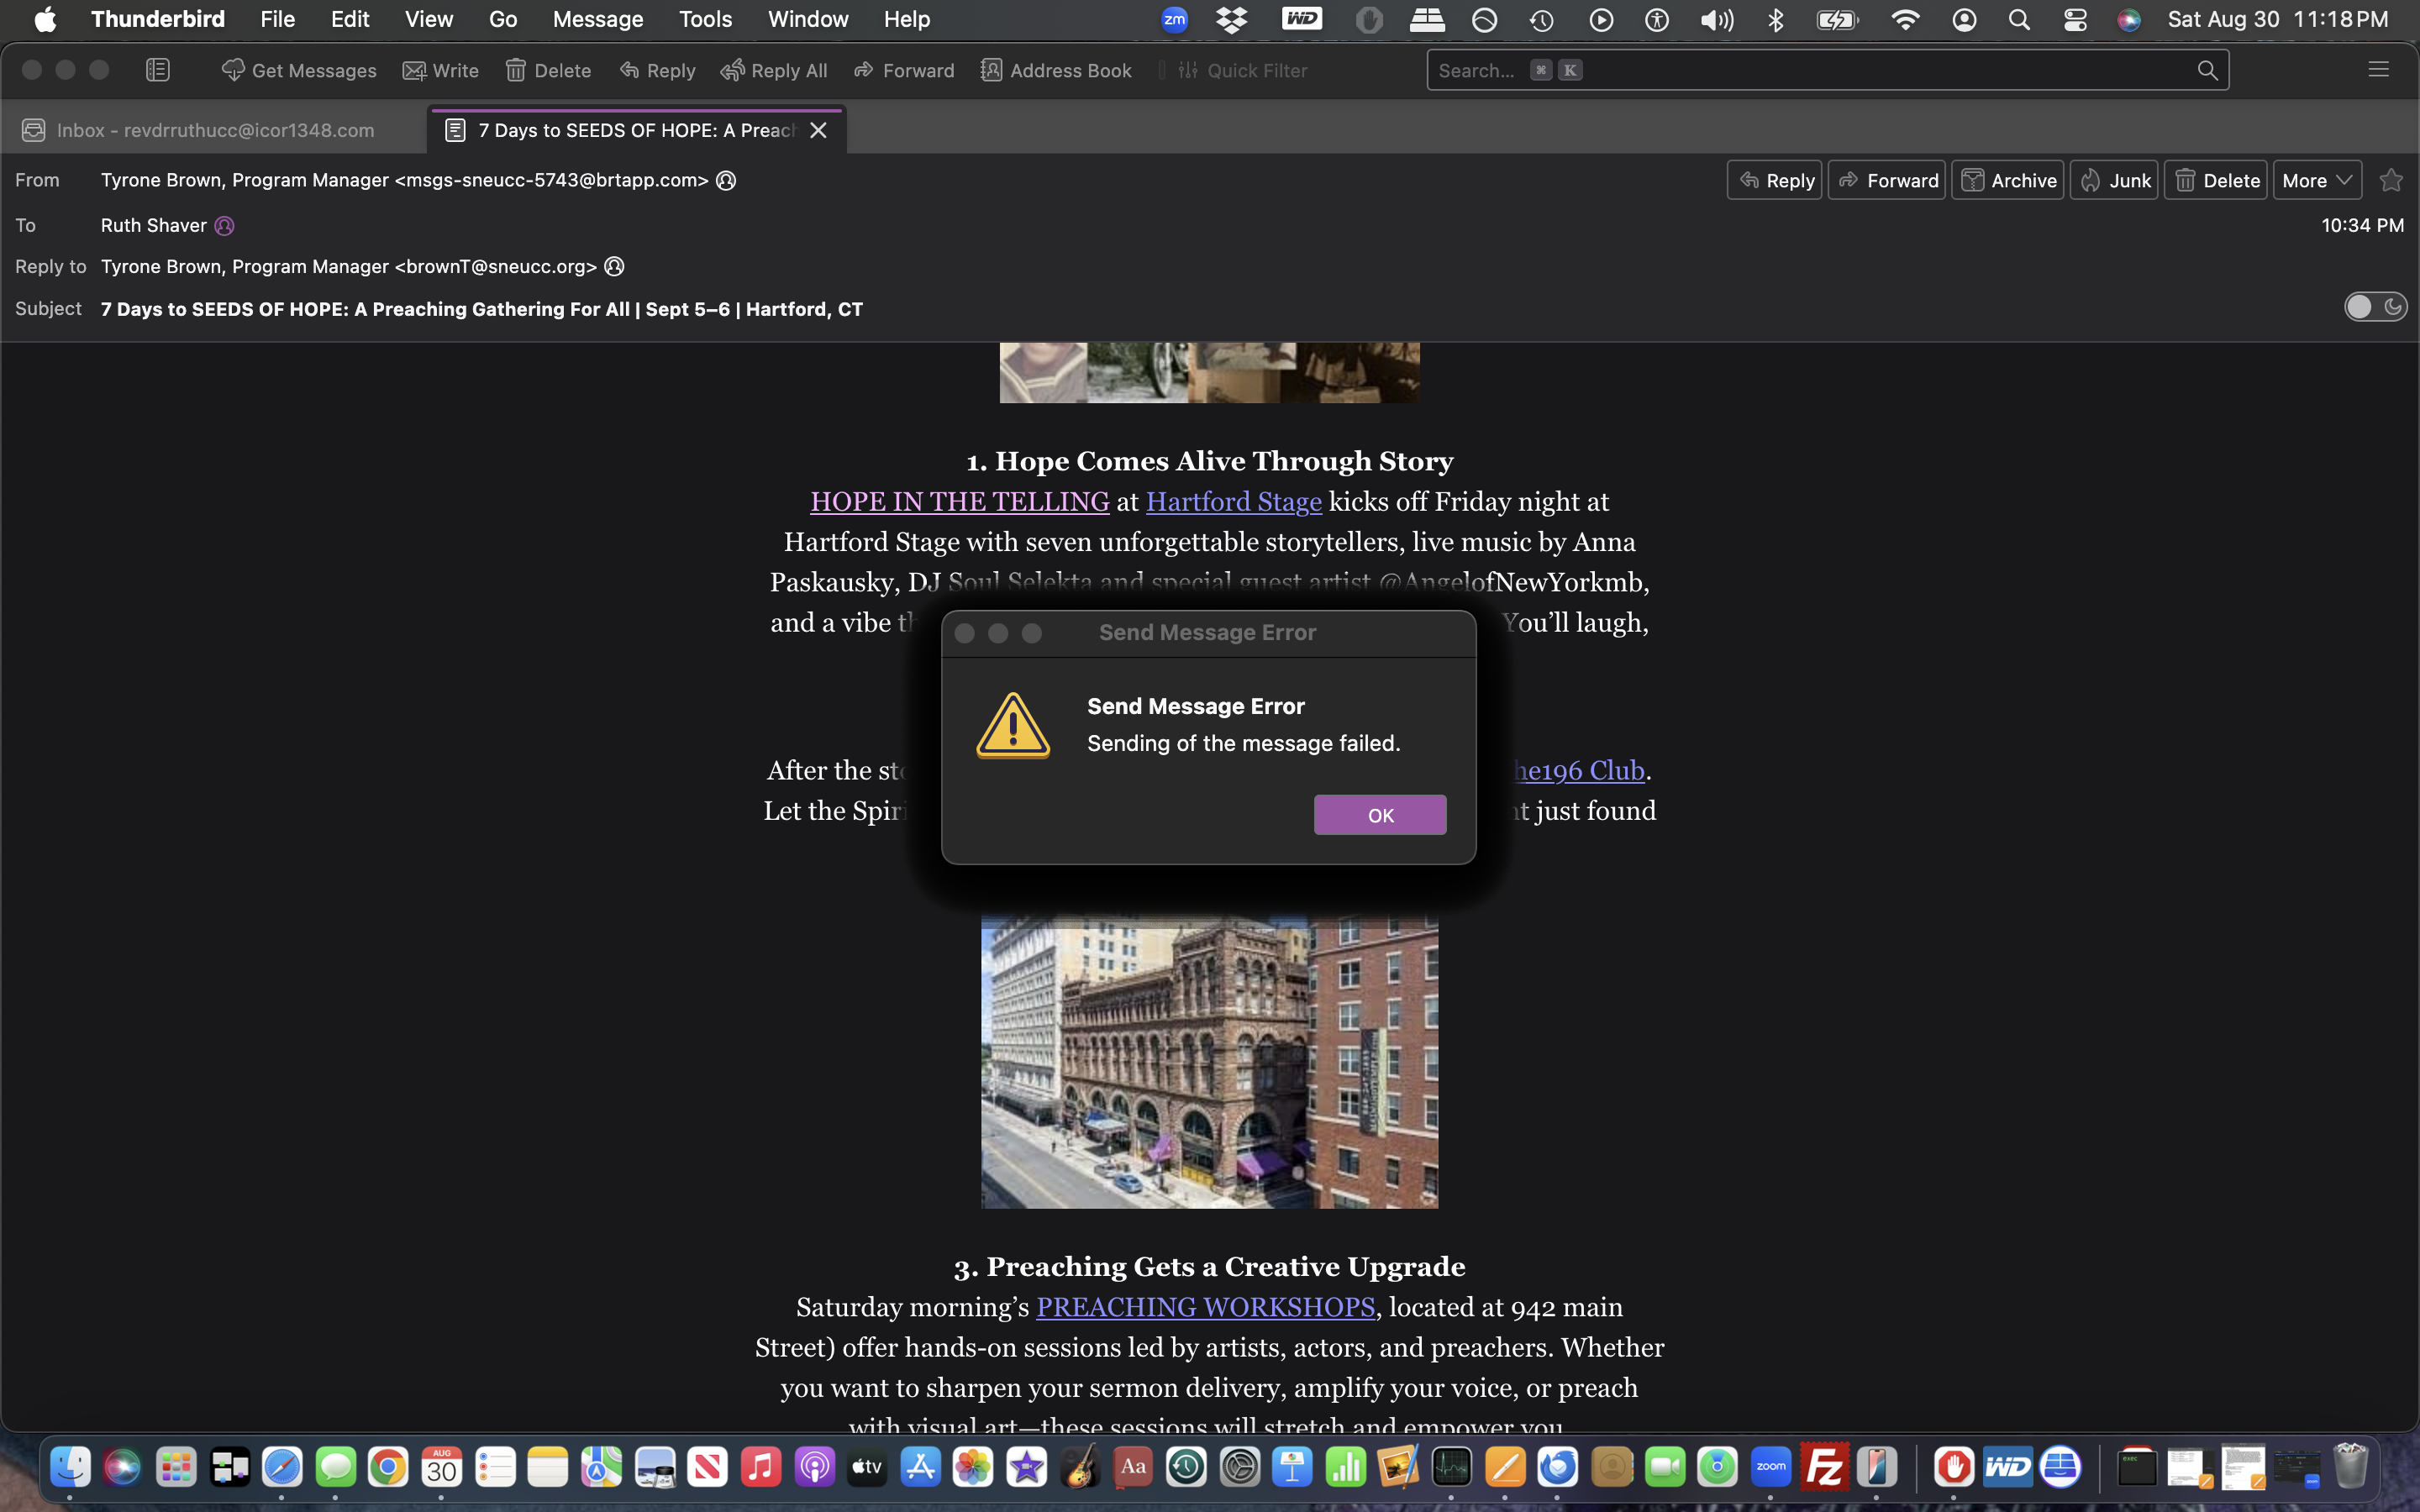Viewport: 2420px width, 1512px height.
Task: Open macOS Control Center toggles
Action: 2075,19
